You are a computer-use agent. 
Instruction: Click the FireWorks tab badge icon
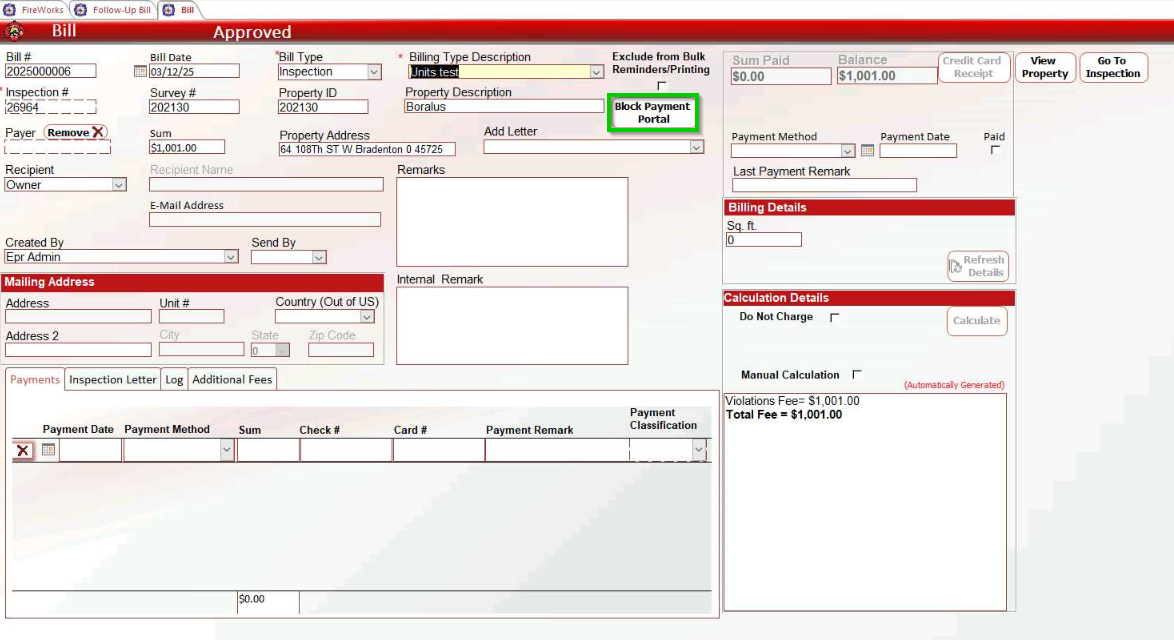coord(10,8)
